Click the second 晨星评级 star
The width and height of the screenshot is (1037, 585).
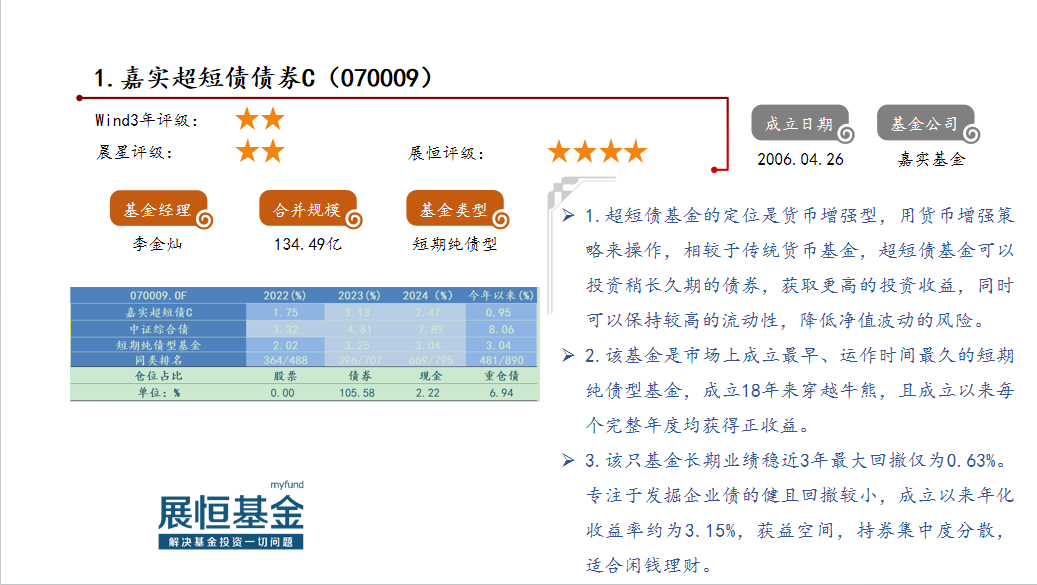coord(272,152)
